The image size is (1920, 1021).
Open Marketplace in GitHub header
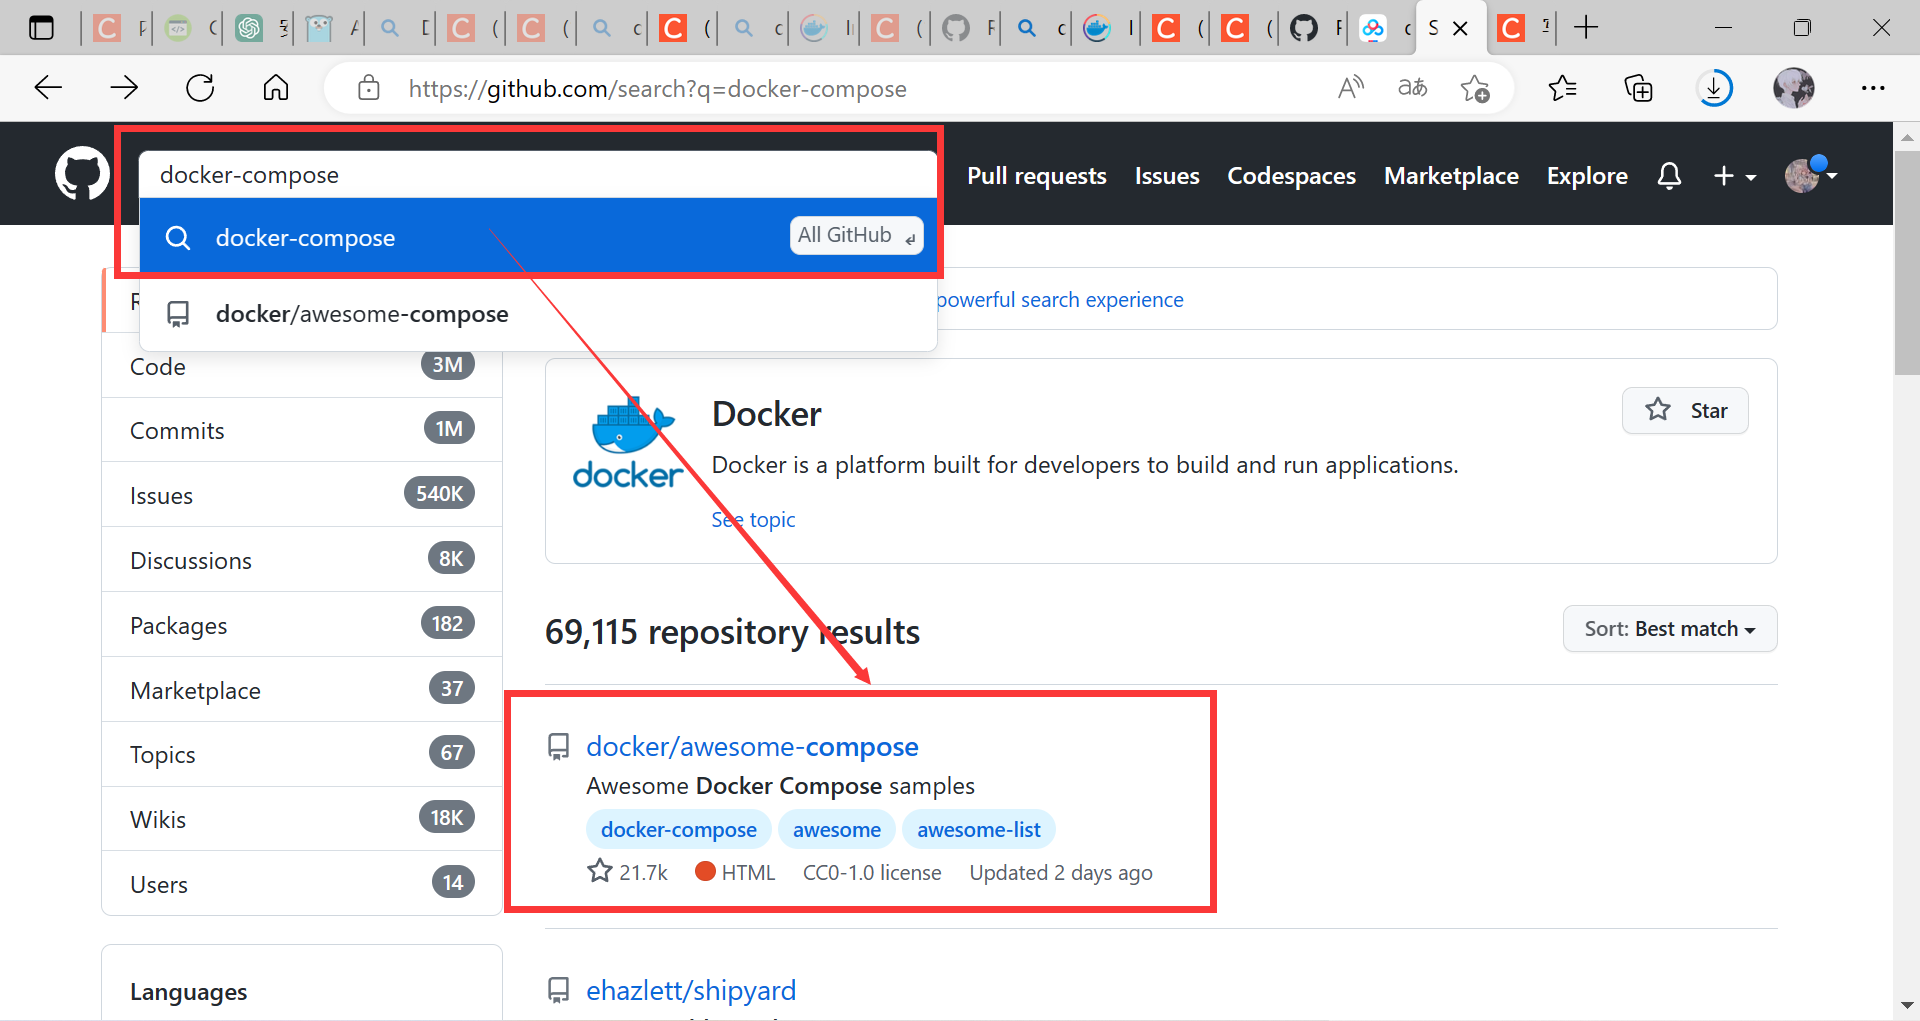pos(1451,176)
